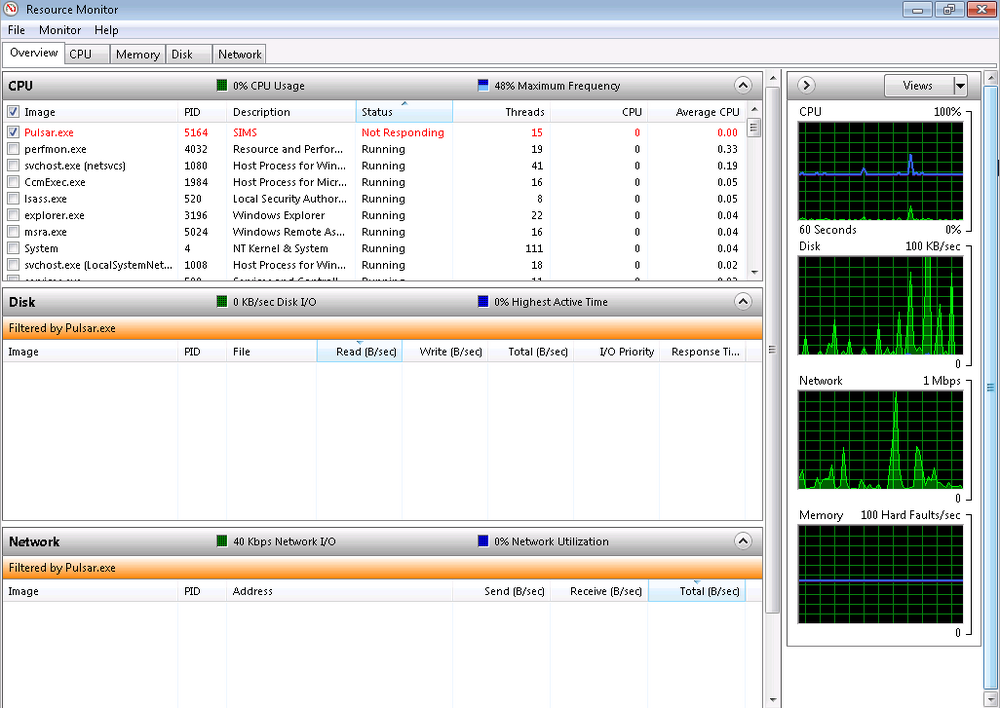Sort Disk table by I/O Priority column
The image size is (1000, 708).
(617, 351)
